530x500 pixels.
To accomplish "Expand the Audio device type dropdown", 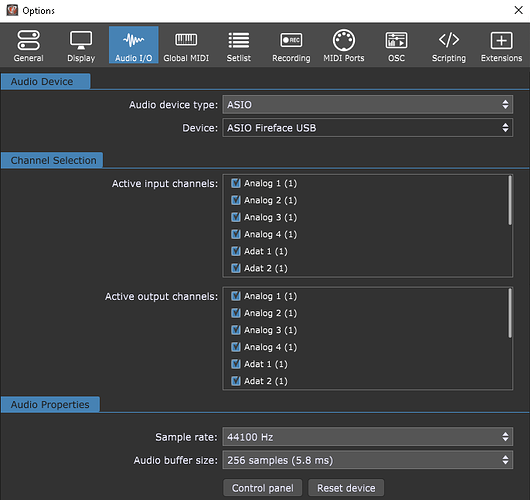I will tap(368, 104).
